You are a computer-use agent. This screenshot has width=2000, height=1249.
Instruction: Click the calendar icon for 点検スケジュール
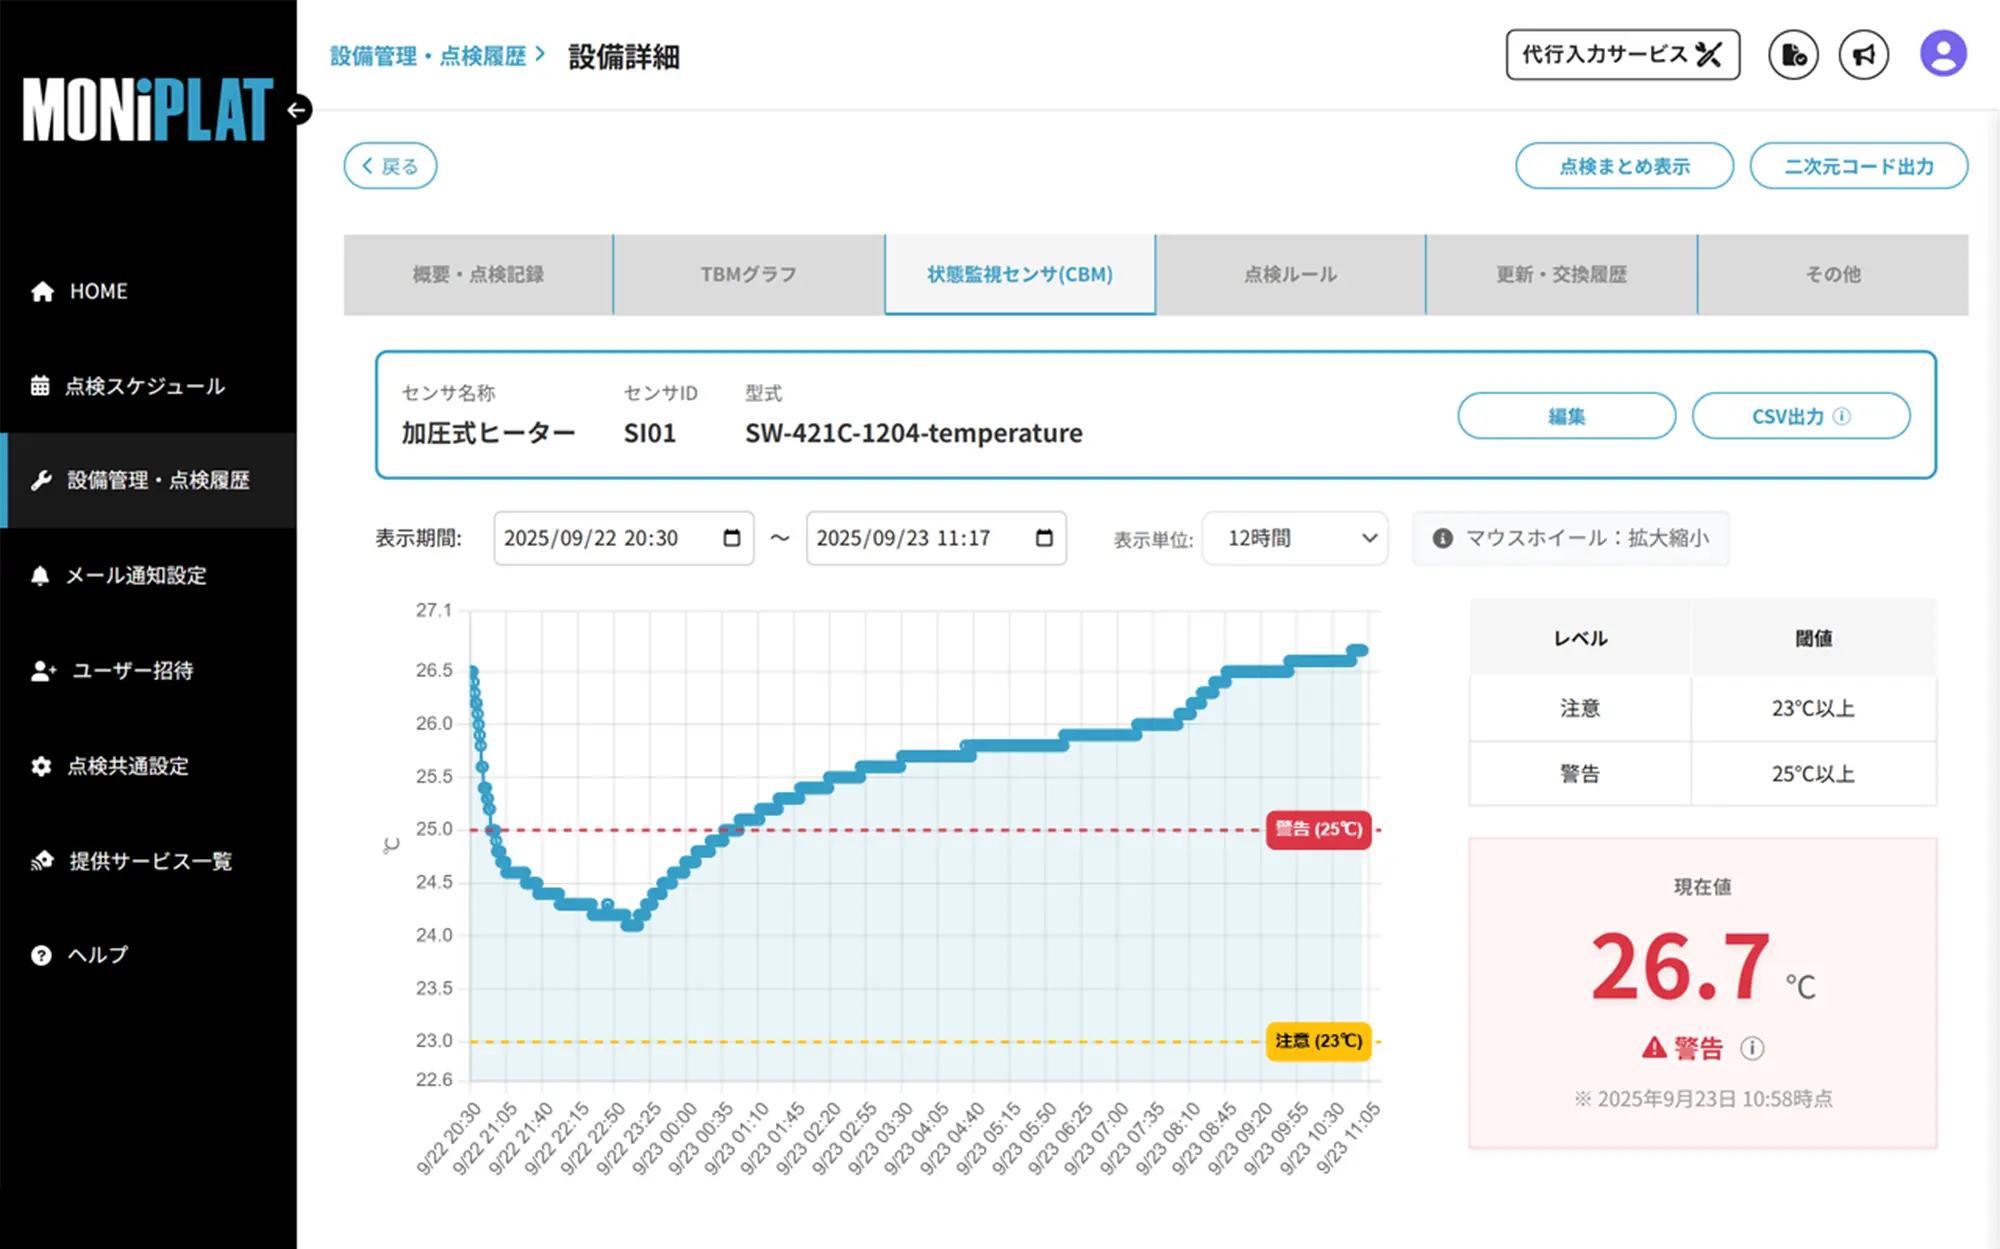42,386
